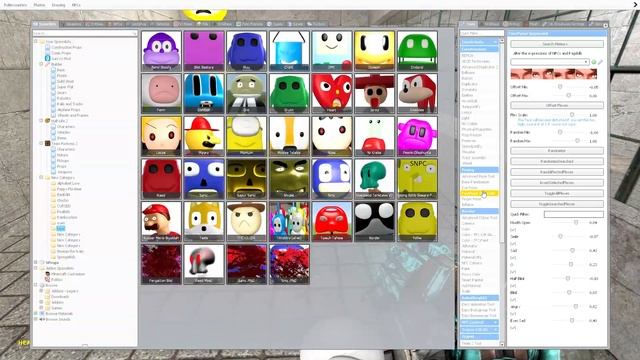
Task: Pick the olive worried-looking character thumbnail
Action: 246,93
